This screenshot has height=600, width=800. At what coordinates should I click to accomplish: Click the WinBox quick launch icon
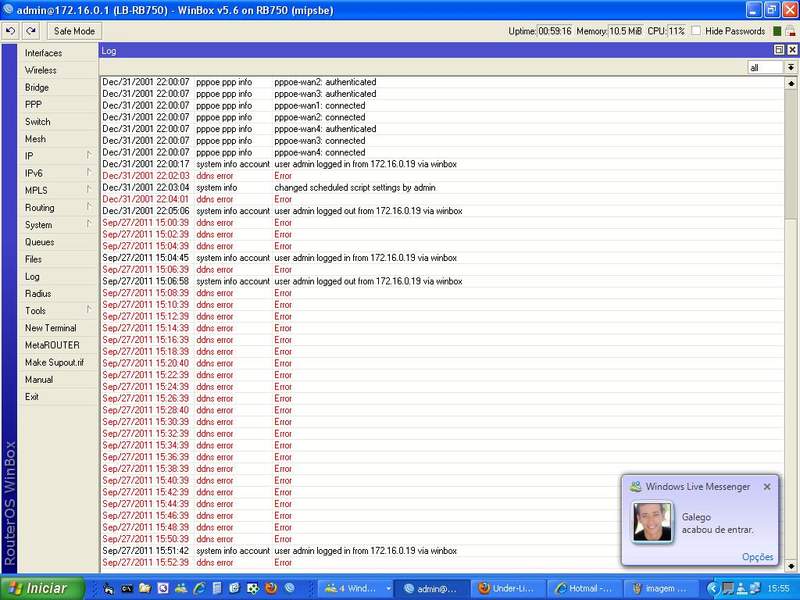[289, 588]
